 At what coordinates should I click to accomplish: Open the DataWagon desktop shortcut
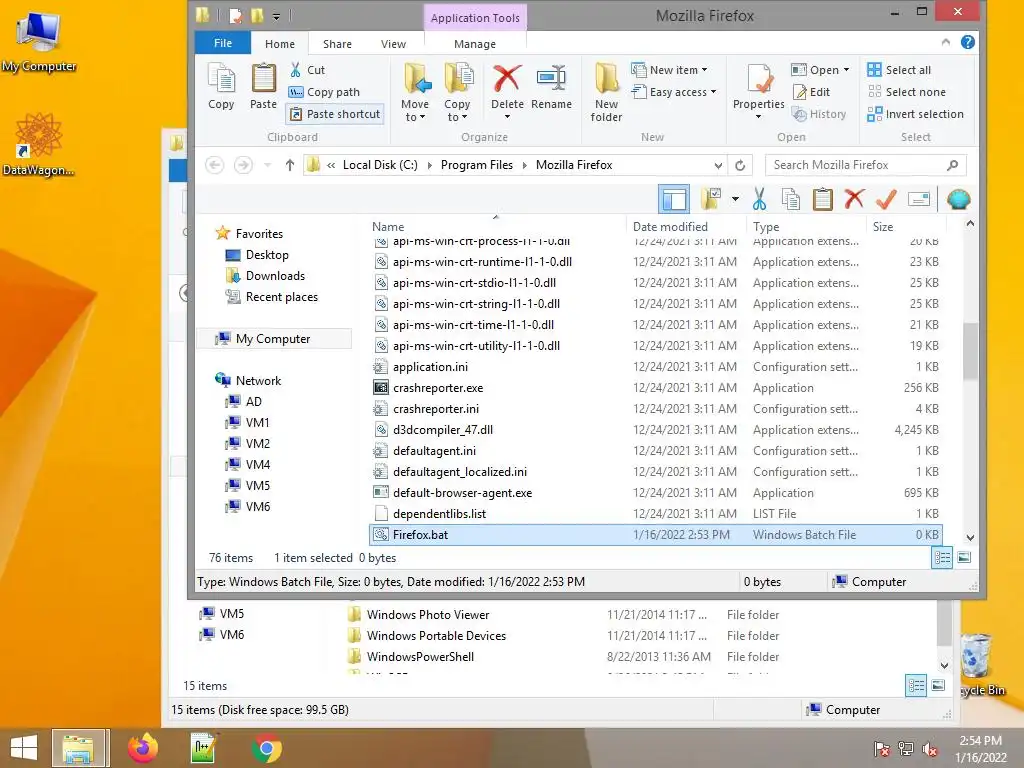pyautogui.click(x=39, y=145)
